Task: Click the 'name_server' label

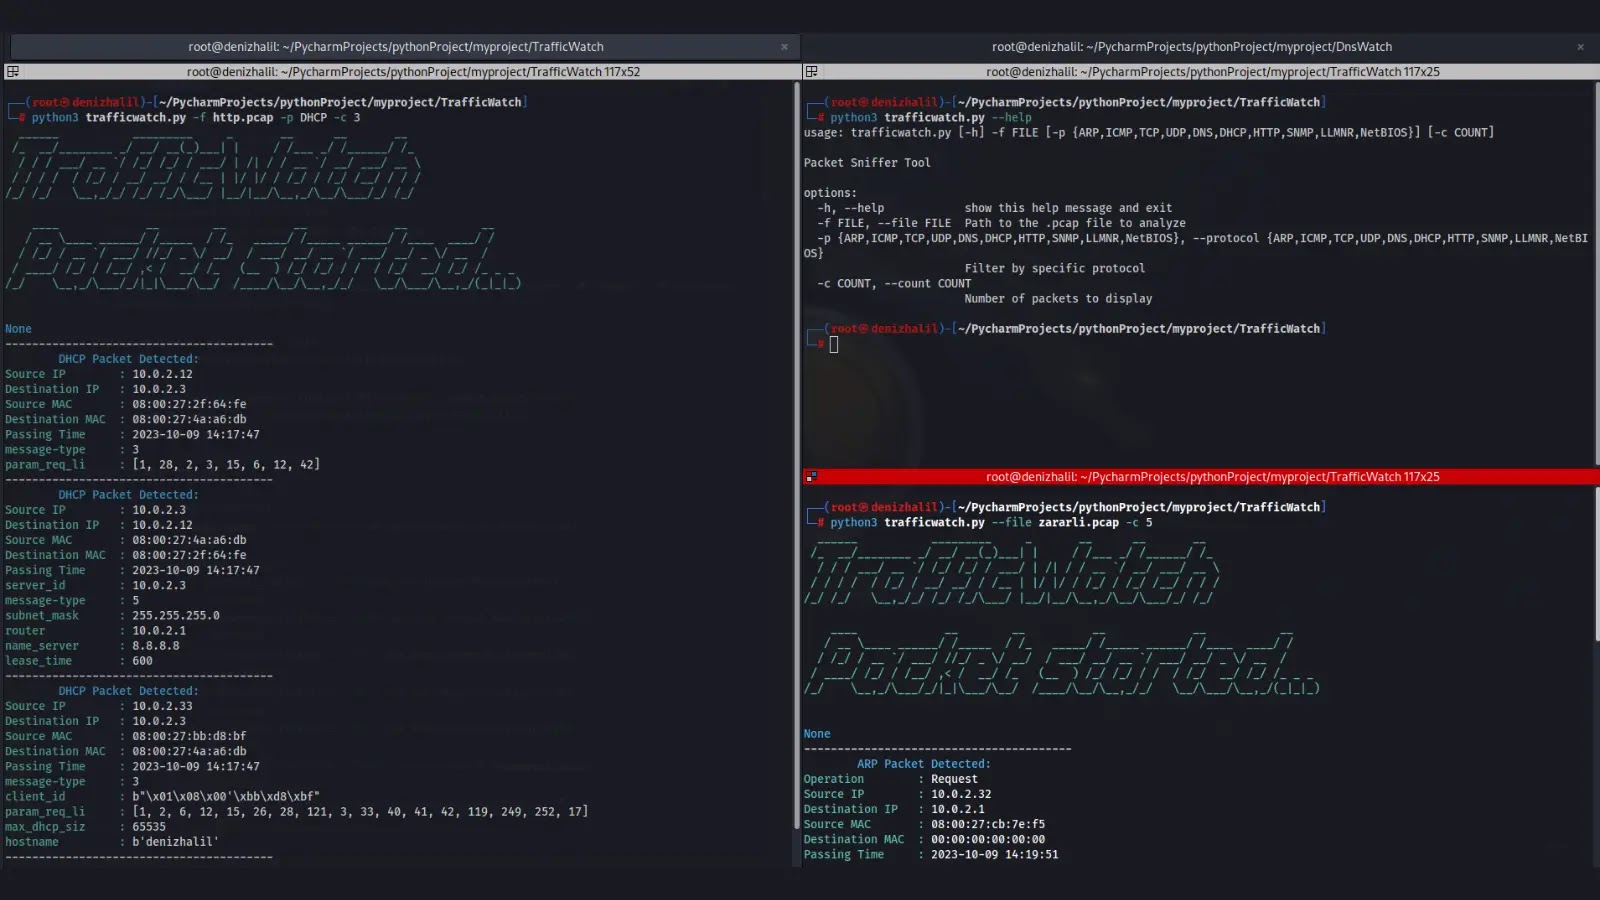Action: coord(42,645)
